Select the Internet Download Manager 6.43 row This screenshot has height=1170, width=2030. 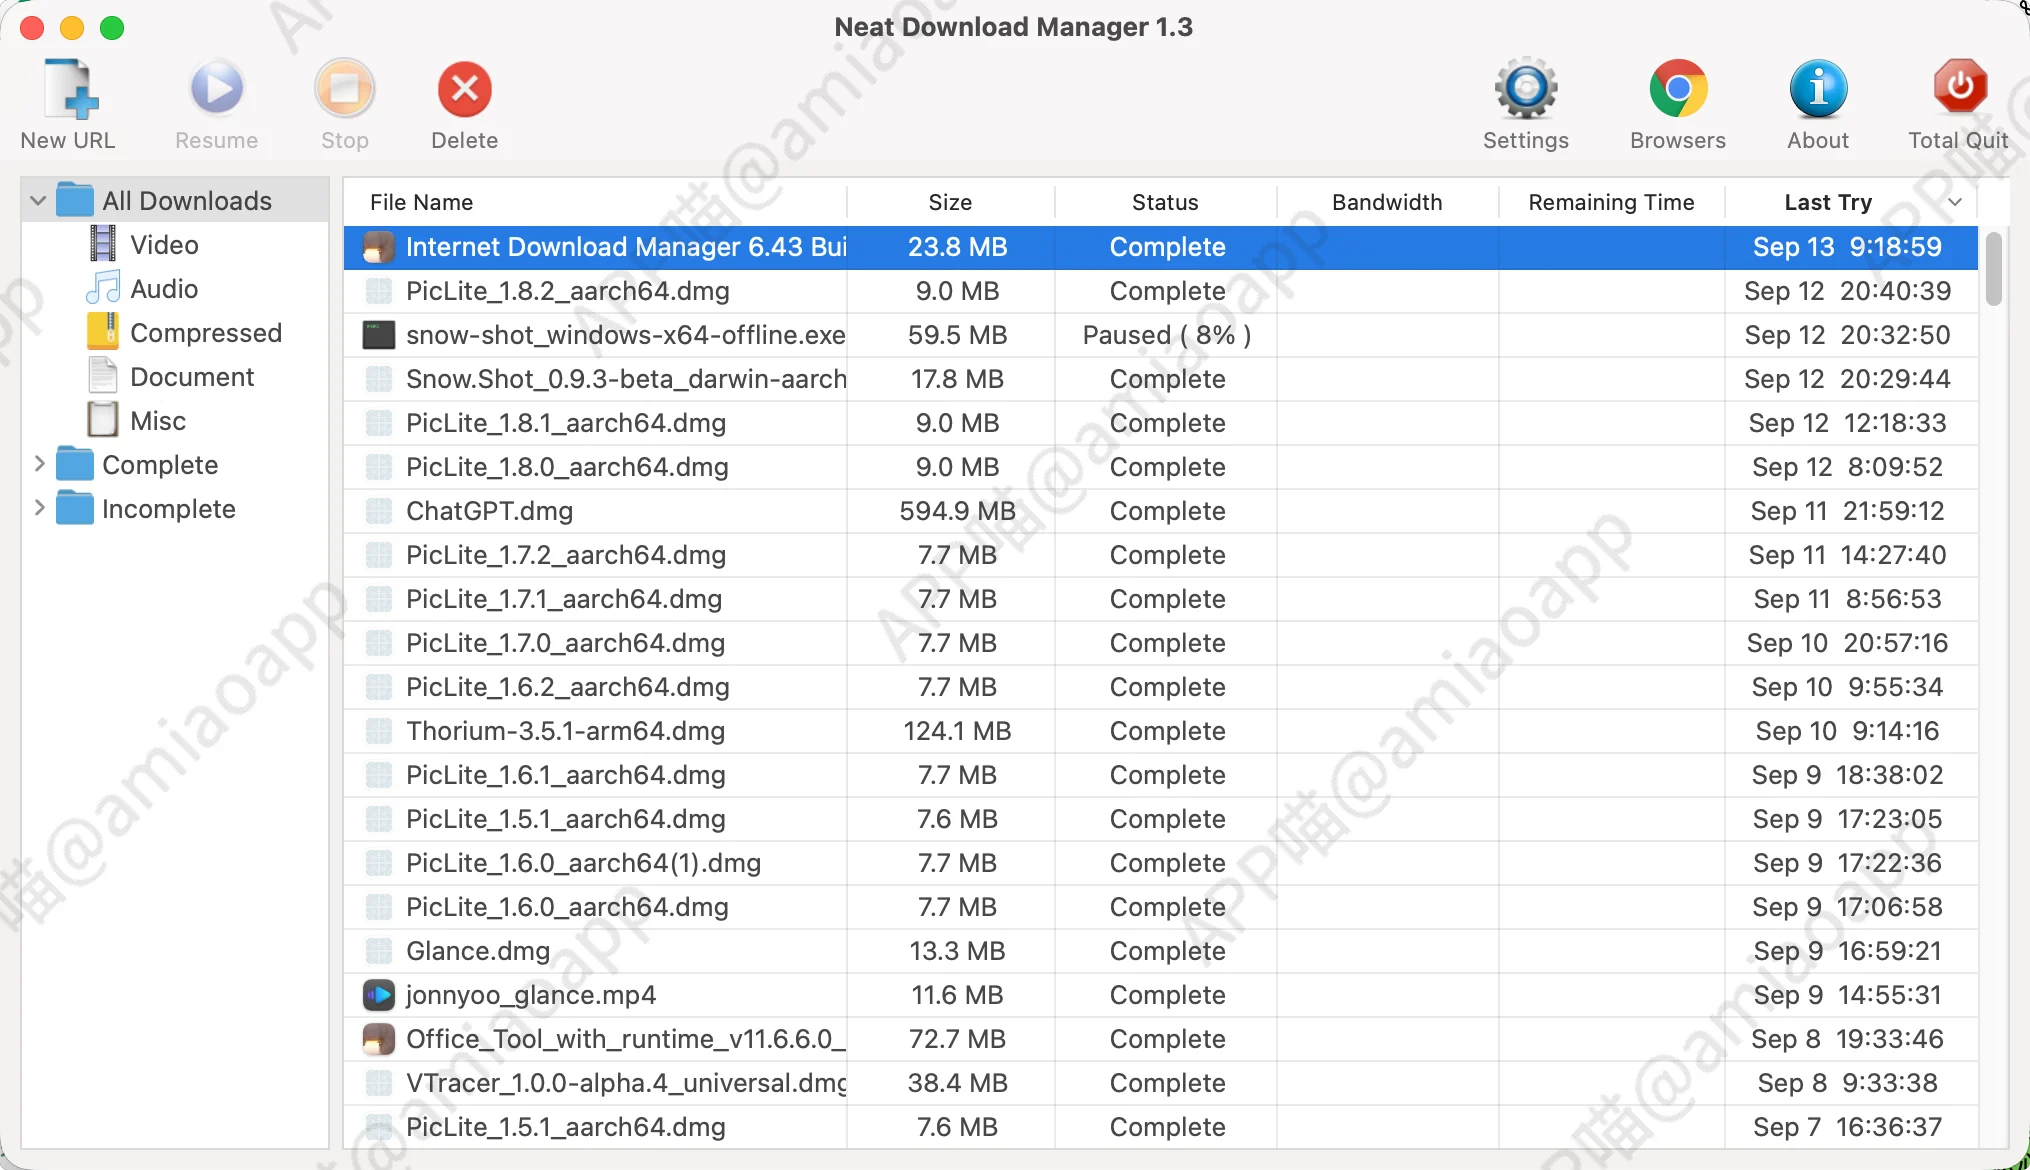pyautogui.click(x=1160, y=247)
